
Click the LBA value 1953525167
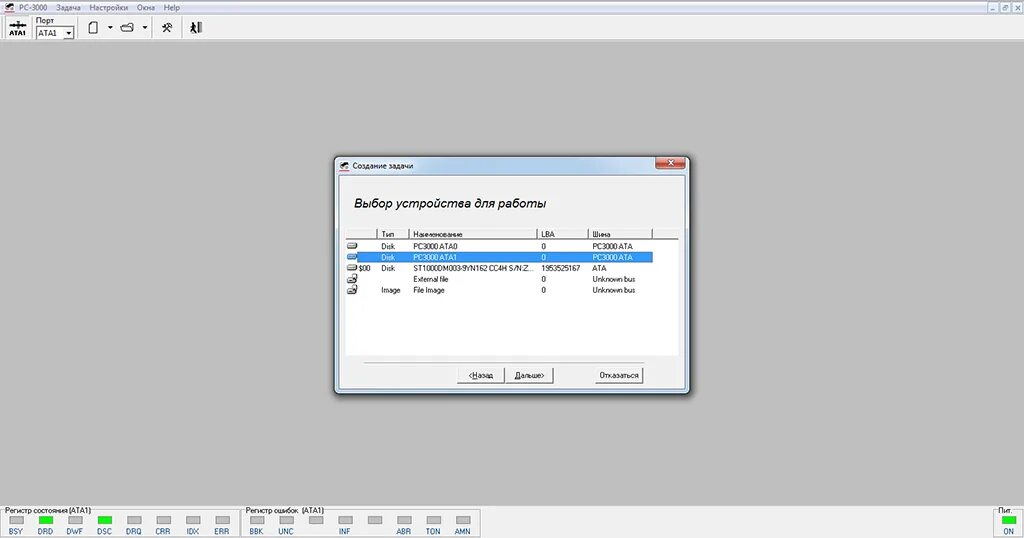pos(560,268)
